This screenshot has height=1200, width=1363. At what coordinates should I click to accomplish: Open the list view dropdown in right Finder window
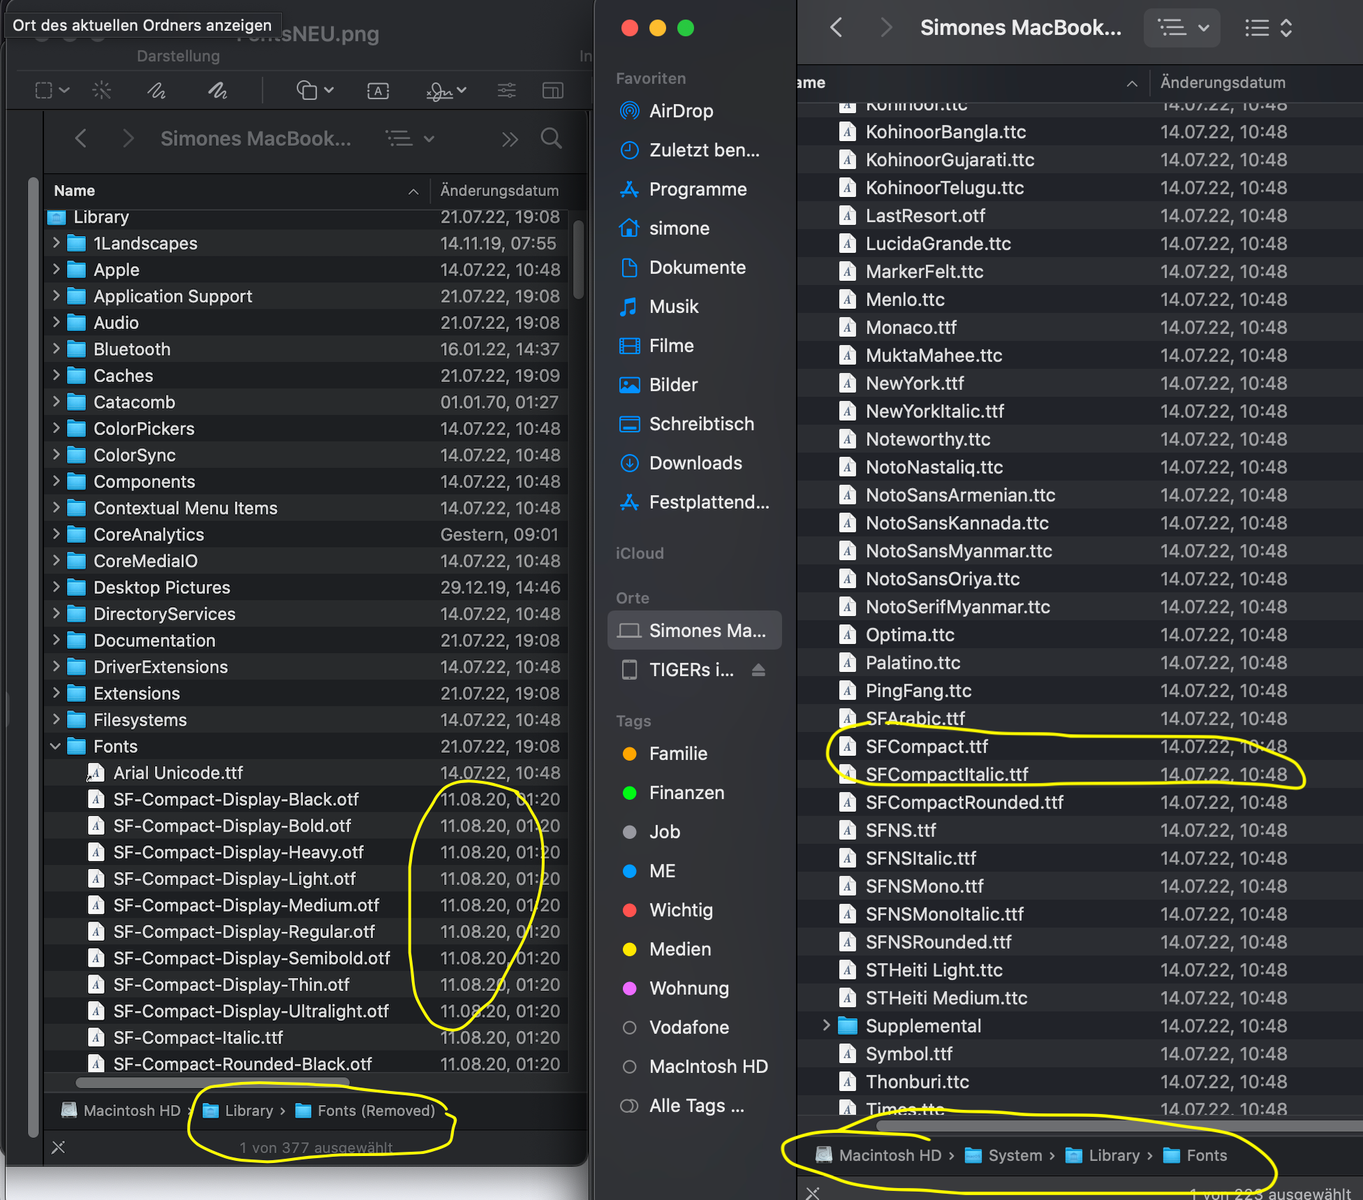pyautogui.click(x=1183, y=28)
